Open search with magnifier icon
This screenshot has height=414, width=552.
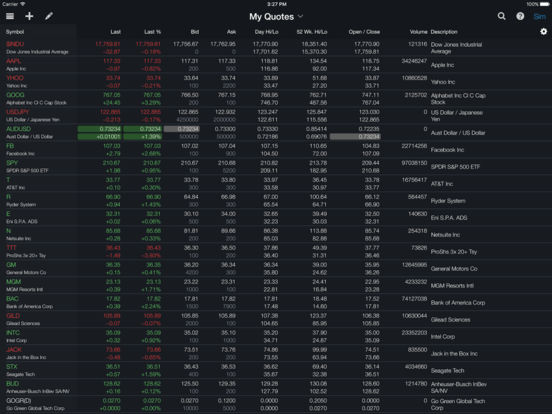point(501,16)
